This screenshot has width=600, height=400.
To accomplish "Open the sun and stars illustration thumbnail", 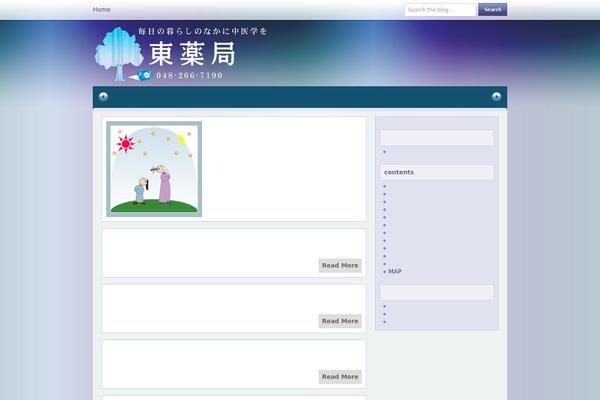I will click(x=154, y=169).
